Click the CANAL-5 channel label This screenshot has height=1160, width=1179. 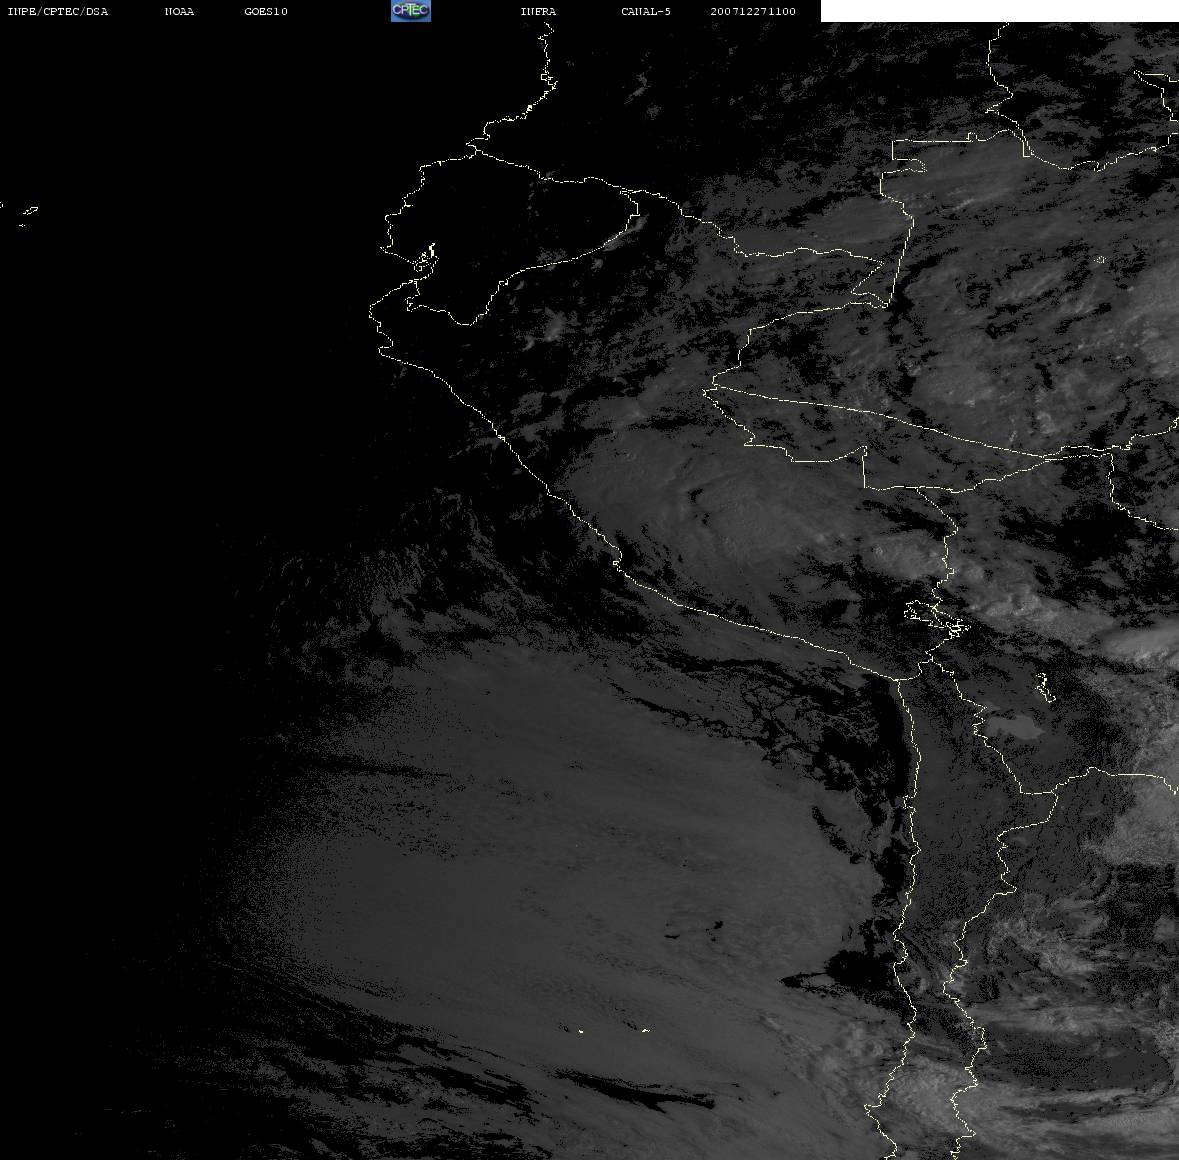click(x=645, y=12)
